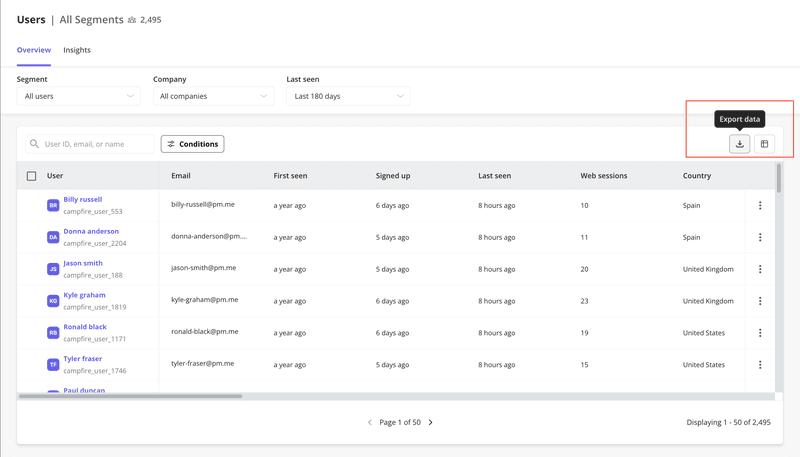Click user ID campfire_user_553
Viewport: 800px width, 457px height.
[x=93, y=211]
